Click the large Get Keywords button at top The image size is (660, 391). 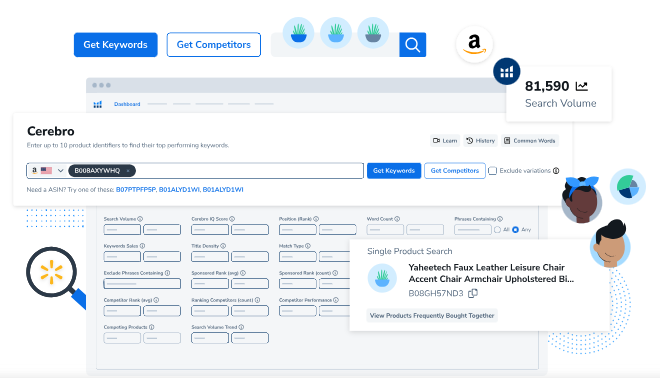[x=115, y=45]
